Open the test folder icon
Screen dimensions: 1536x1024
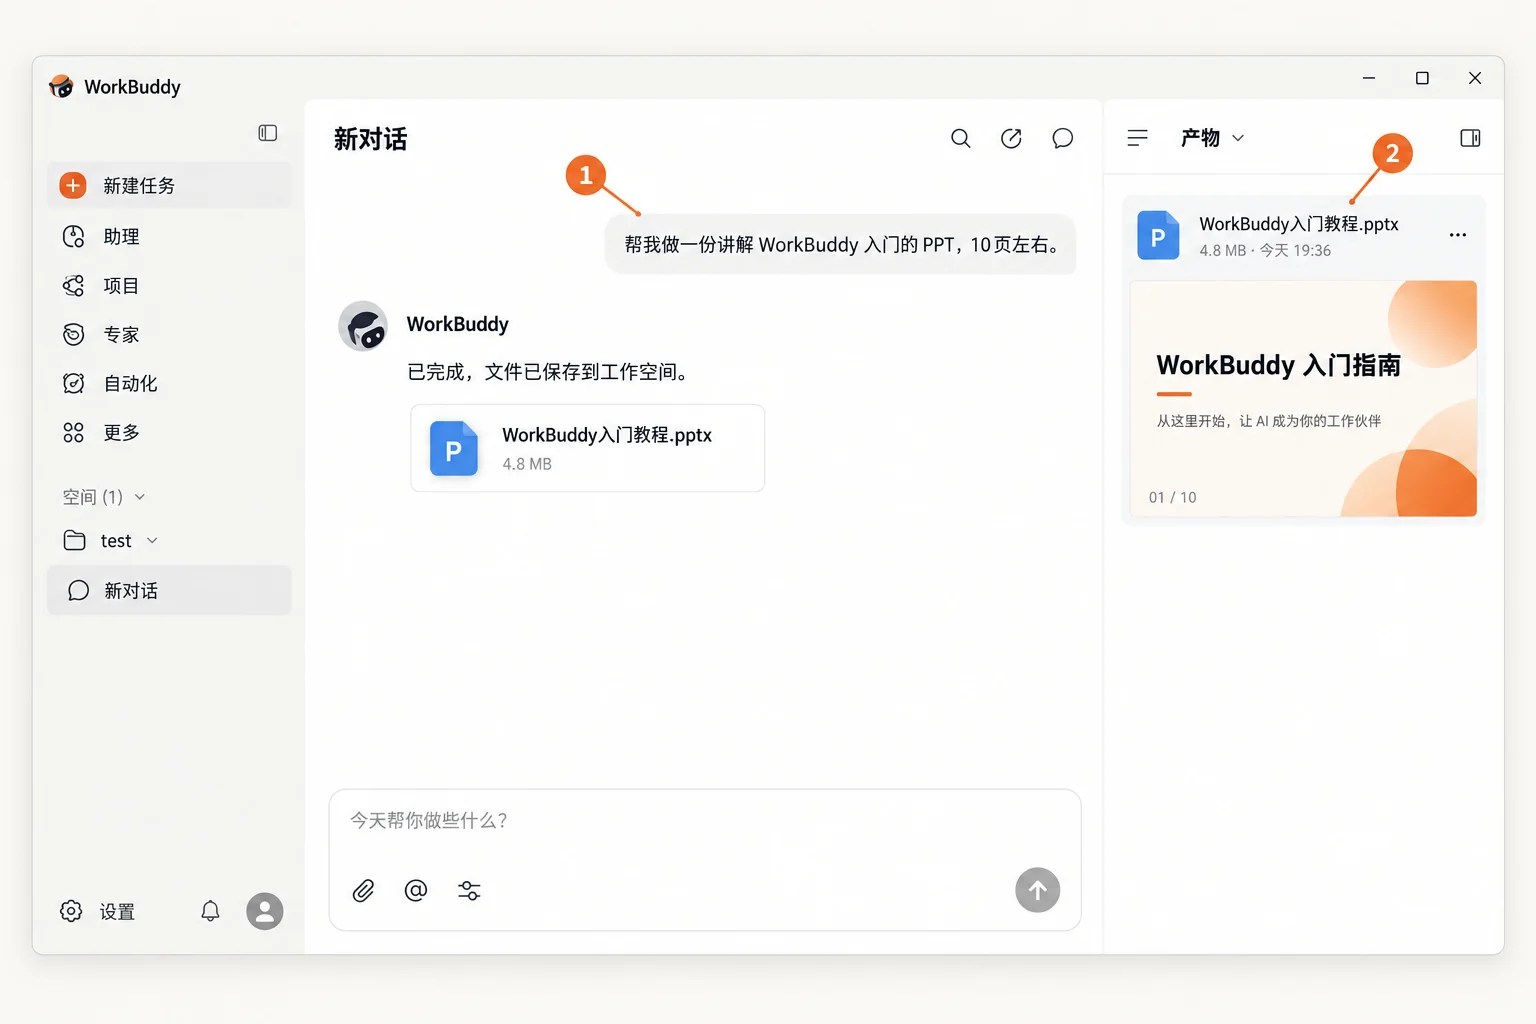click(x=74, y=540)
